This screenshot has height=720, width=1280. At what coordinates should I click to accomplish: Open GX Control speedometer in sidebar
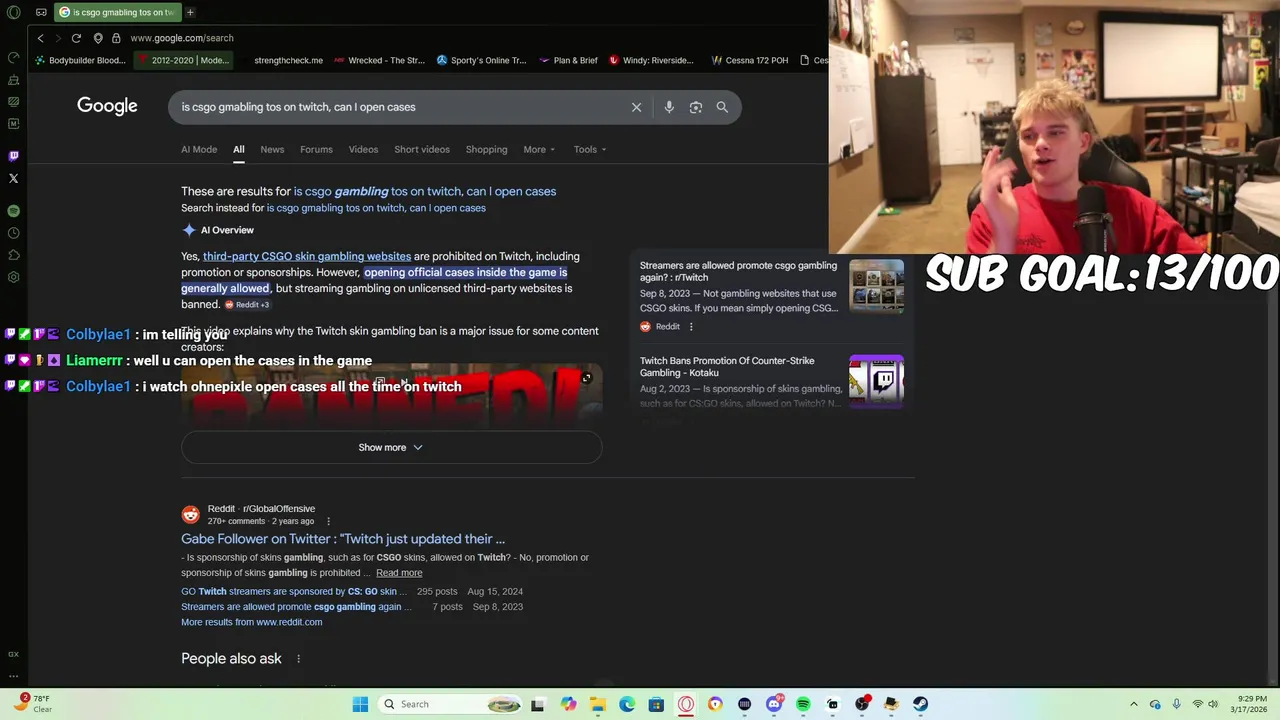(x=13, y=57)
